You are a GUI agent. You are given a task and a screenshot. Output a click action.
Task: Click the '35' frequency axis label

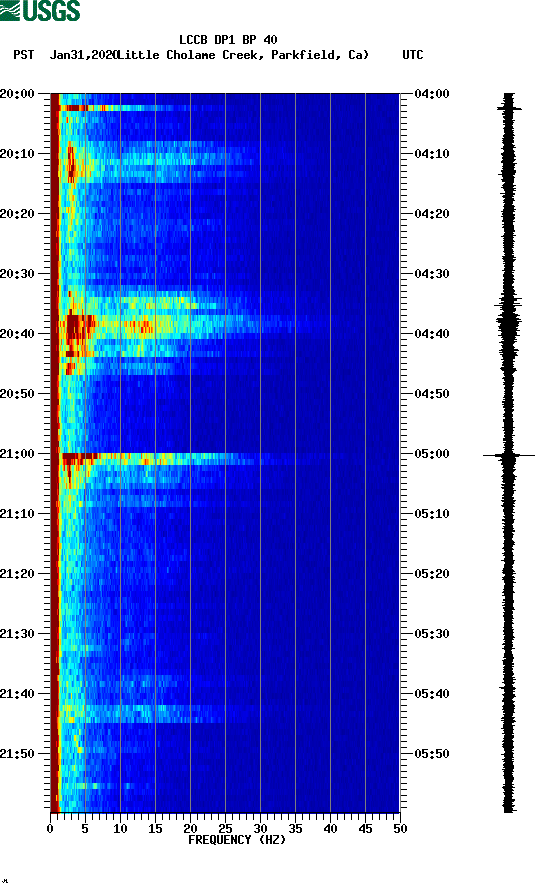coord(295,829)
